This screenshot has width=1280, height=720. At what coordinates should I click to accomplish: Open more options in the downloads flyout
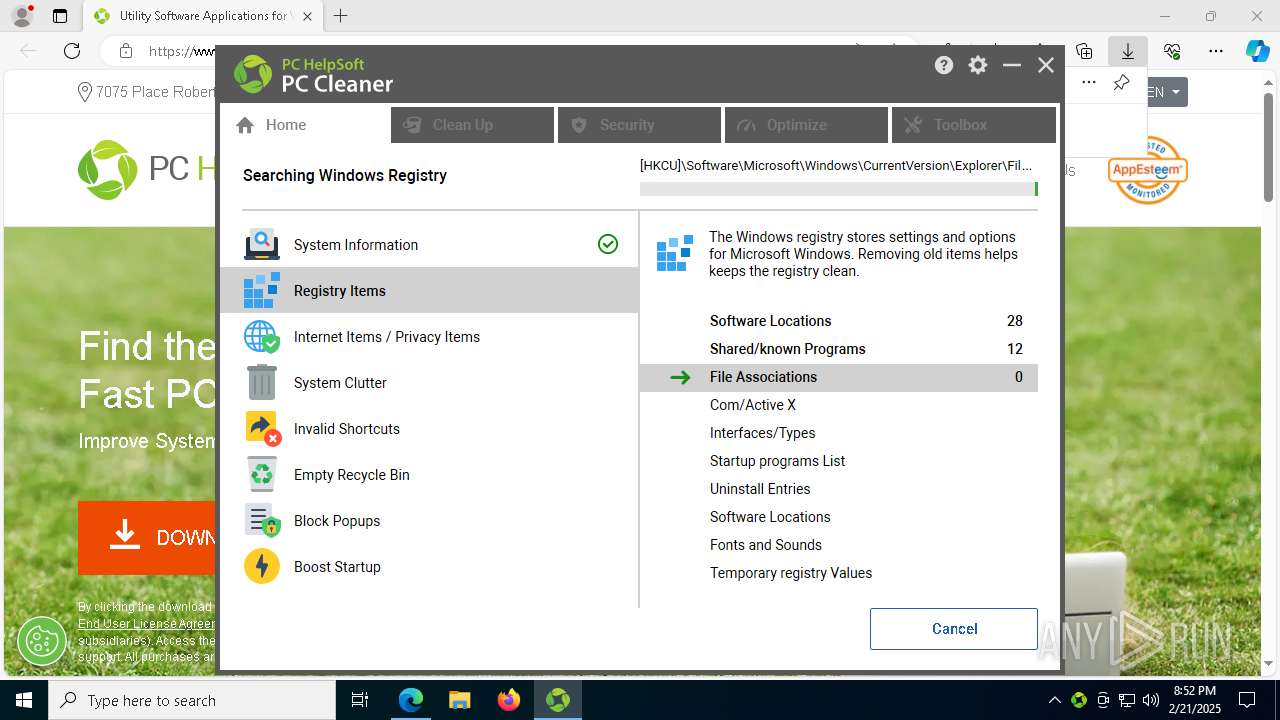[x=1089, y=83]
